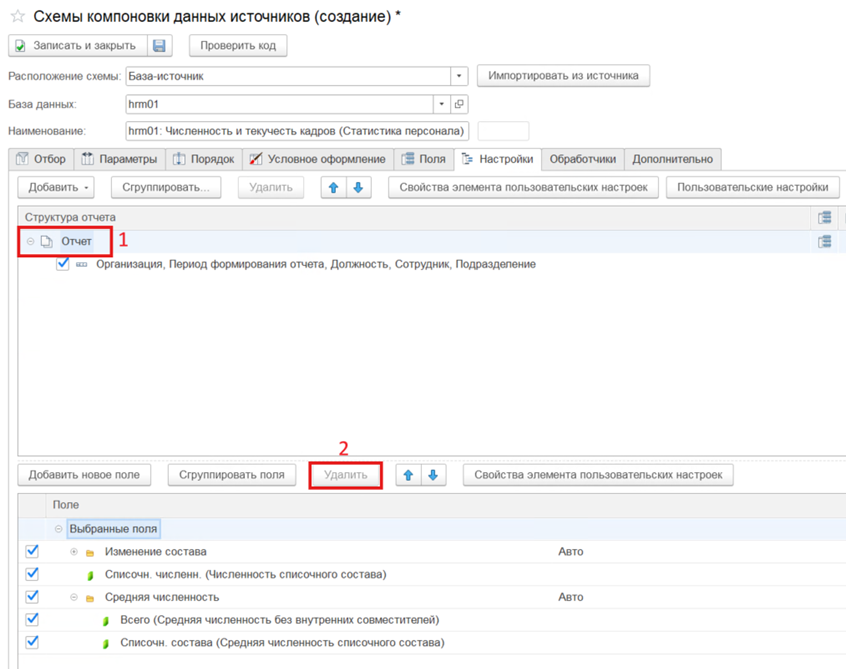846x669 pixels.
Task: Click the Наименование text input field
Action: click(x=296, y=131)
